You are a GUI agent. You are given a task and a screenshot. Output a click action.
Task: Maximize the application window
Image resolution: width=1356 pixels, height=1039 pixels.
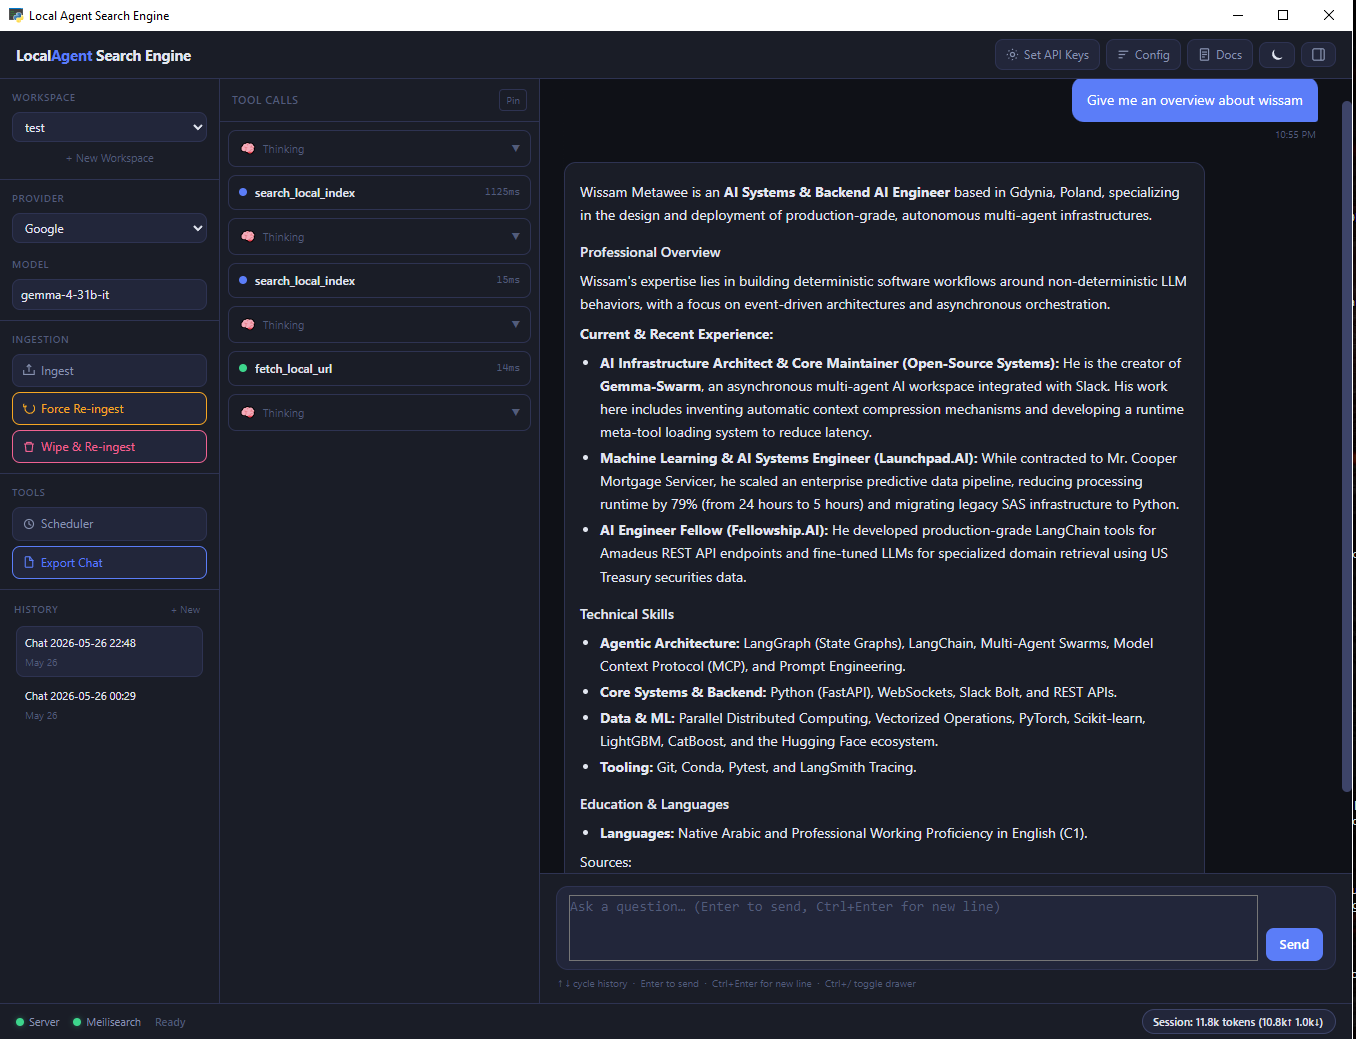[x=1283, y=15]
